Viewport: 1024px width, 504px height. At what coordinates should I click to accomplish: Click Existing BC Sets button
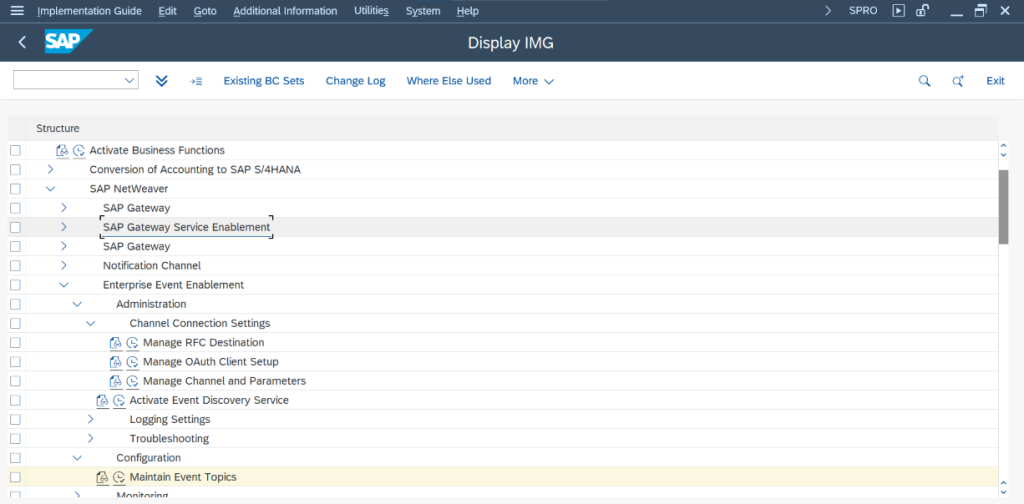pos(264,81)
